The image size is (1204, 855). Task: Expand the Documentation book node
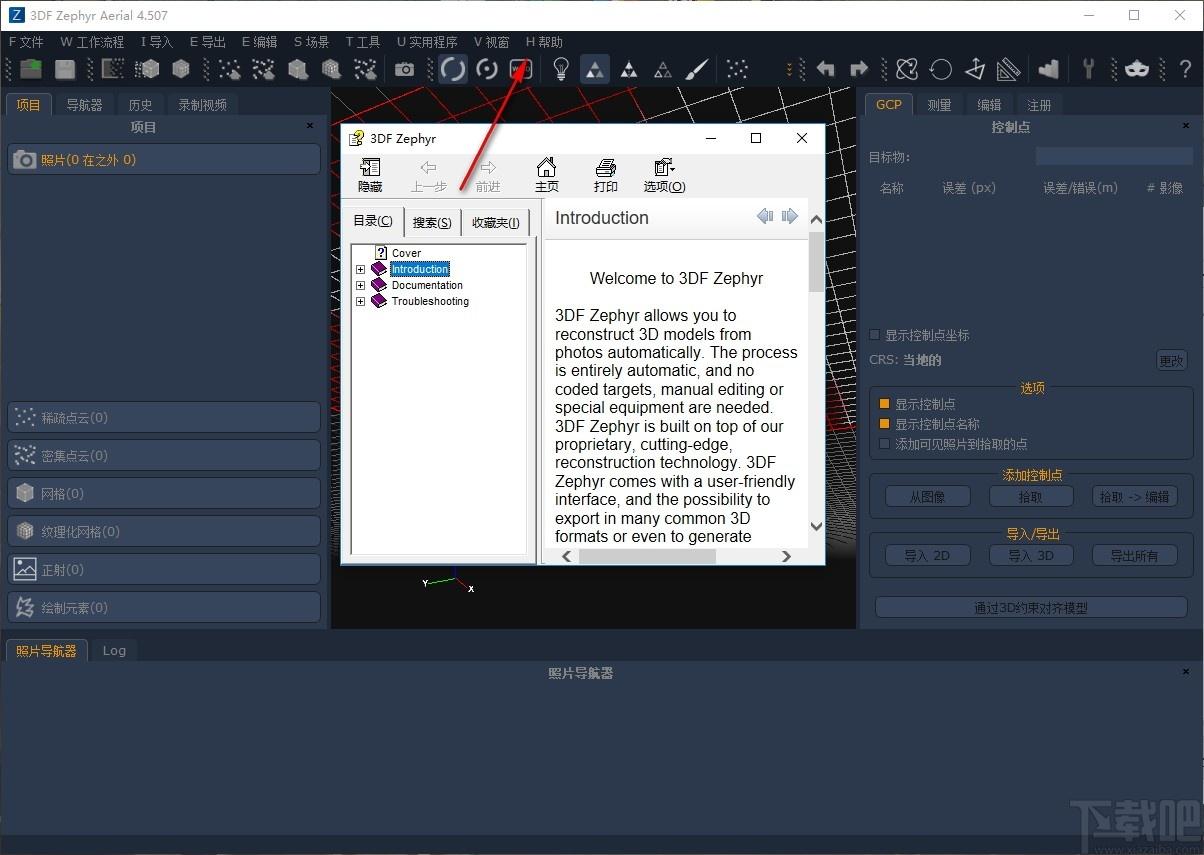[x=361, y=285]
